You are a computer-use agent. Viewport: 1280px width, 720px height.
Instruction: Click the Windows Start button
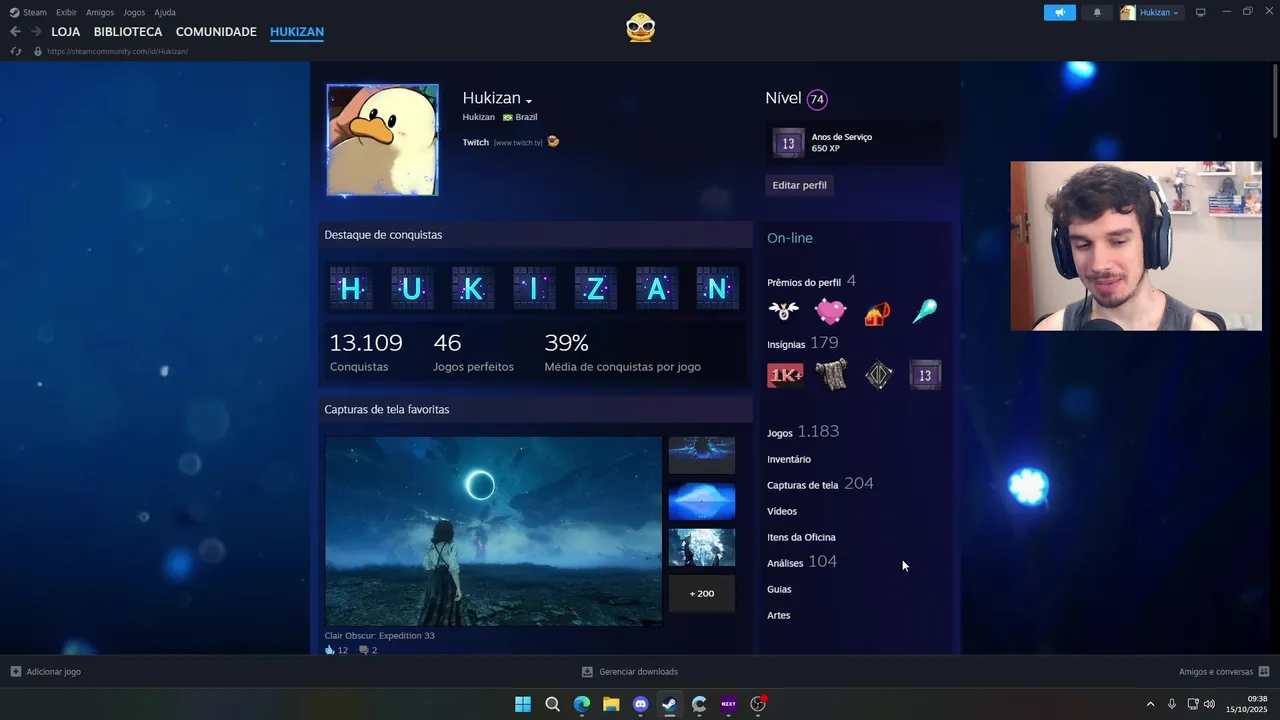tap(523, 704)
